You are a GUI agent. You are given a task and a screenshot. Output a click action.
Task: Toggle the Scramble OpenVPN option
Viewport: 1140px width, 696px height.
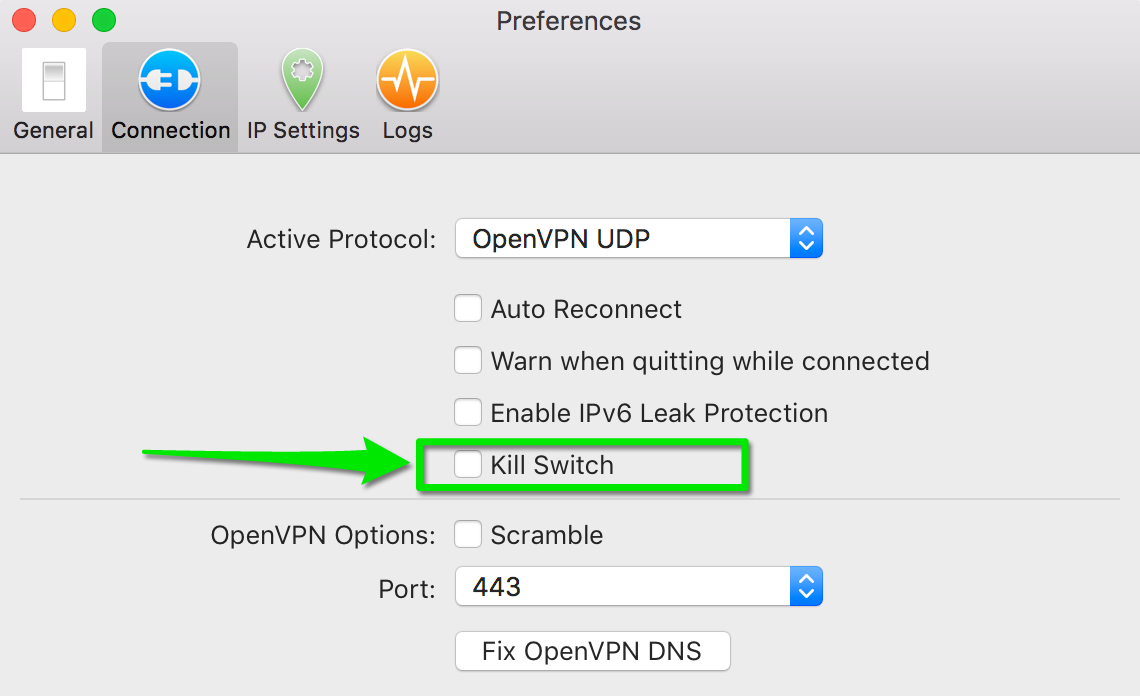pyautogui.click(x=468, y=535)
